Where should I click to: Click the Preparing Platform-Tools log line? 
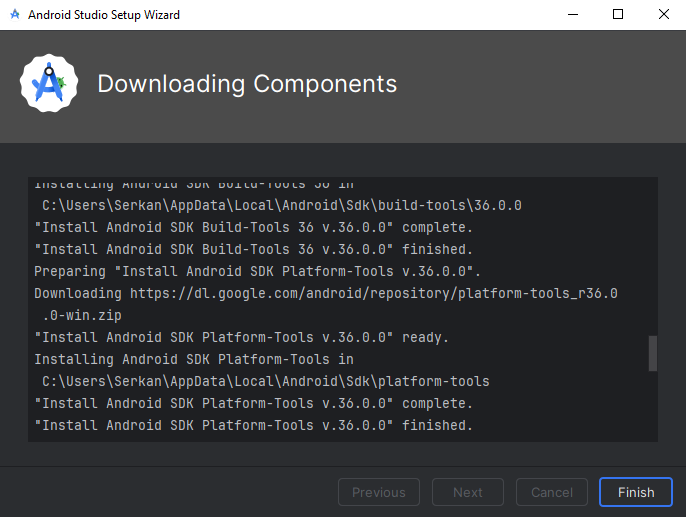[x=257, y=271]
